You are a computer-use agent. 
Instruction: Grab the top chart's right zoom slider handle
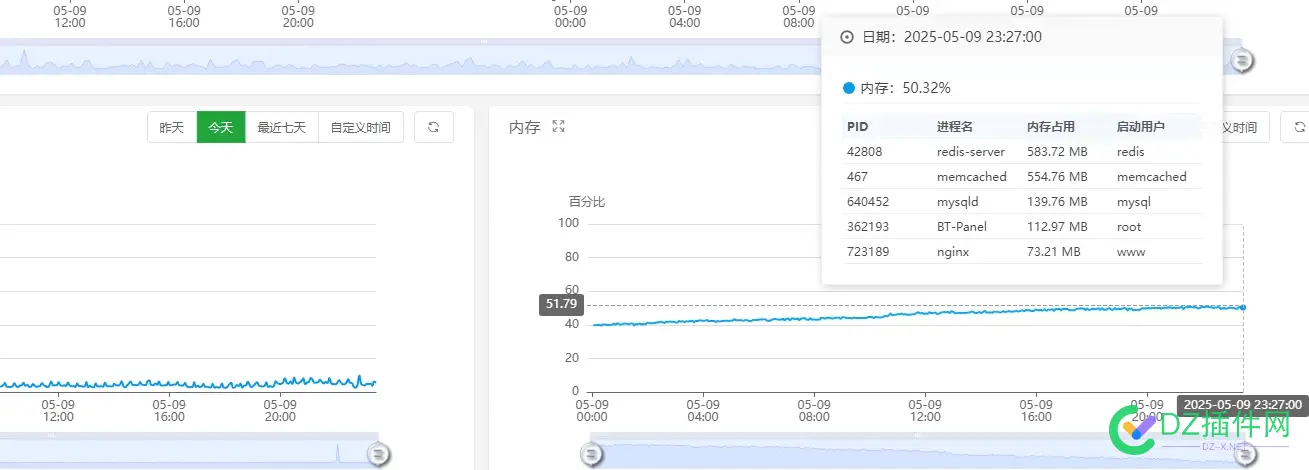(1241, 61)
